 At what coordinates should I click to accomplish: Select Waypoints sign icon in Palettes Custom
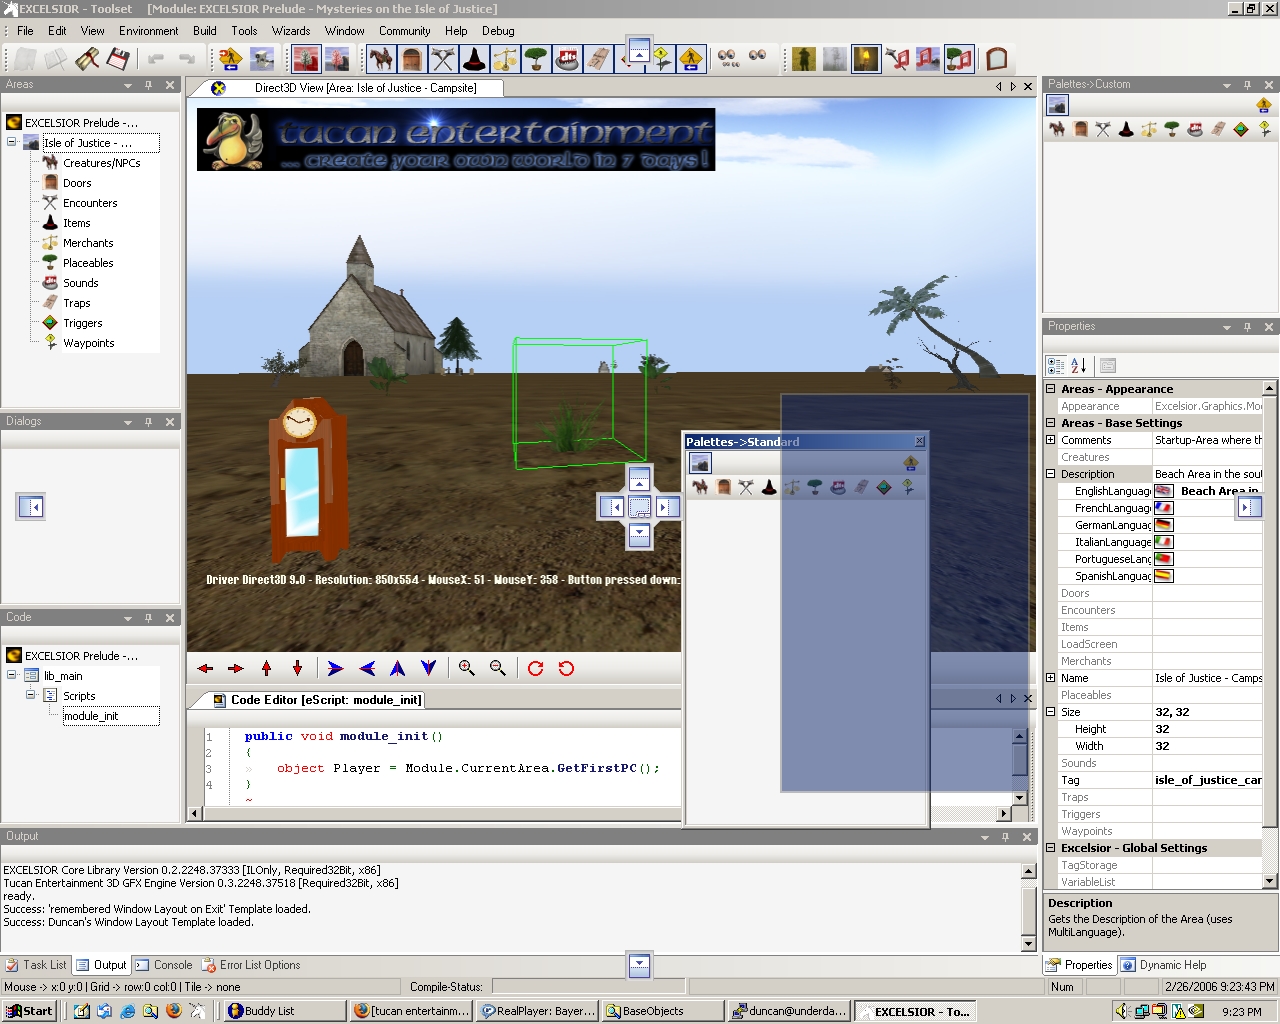click(1264, 129)
